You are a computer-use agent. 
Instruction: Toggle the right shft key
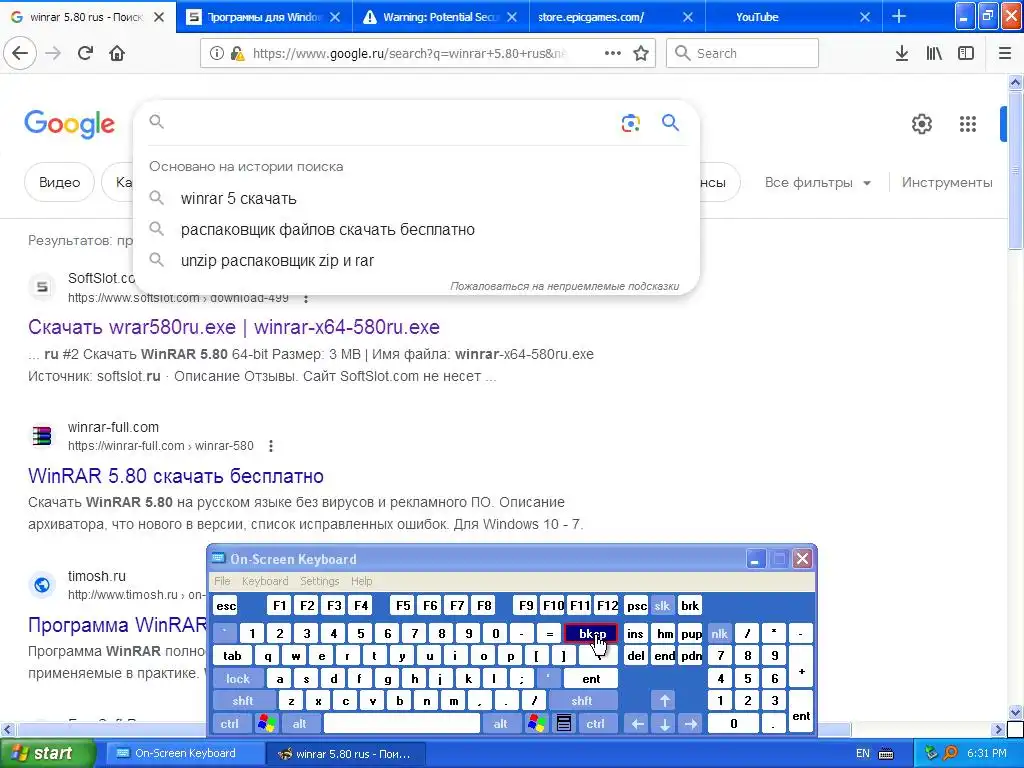click(x=582, y=701)
